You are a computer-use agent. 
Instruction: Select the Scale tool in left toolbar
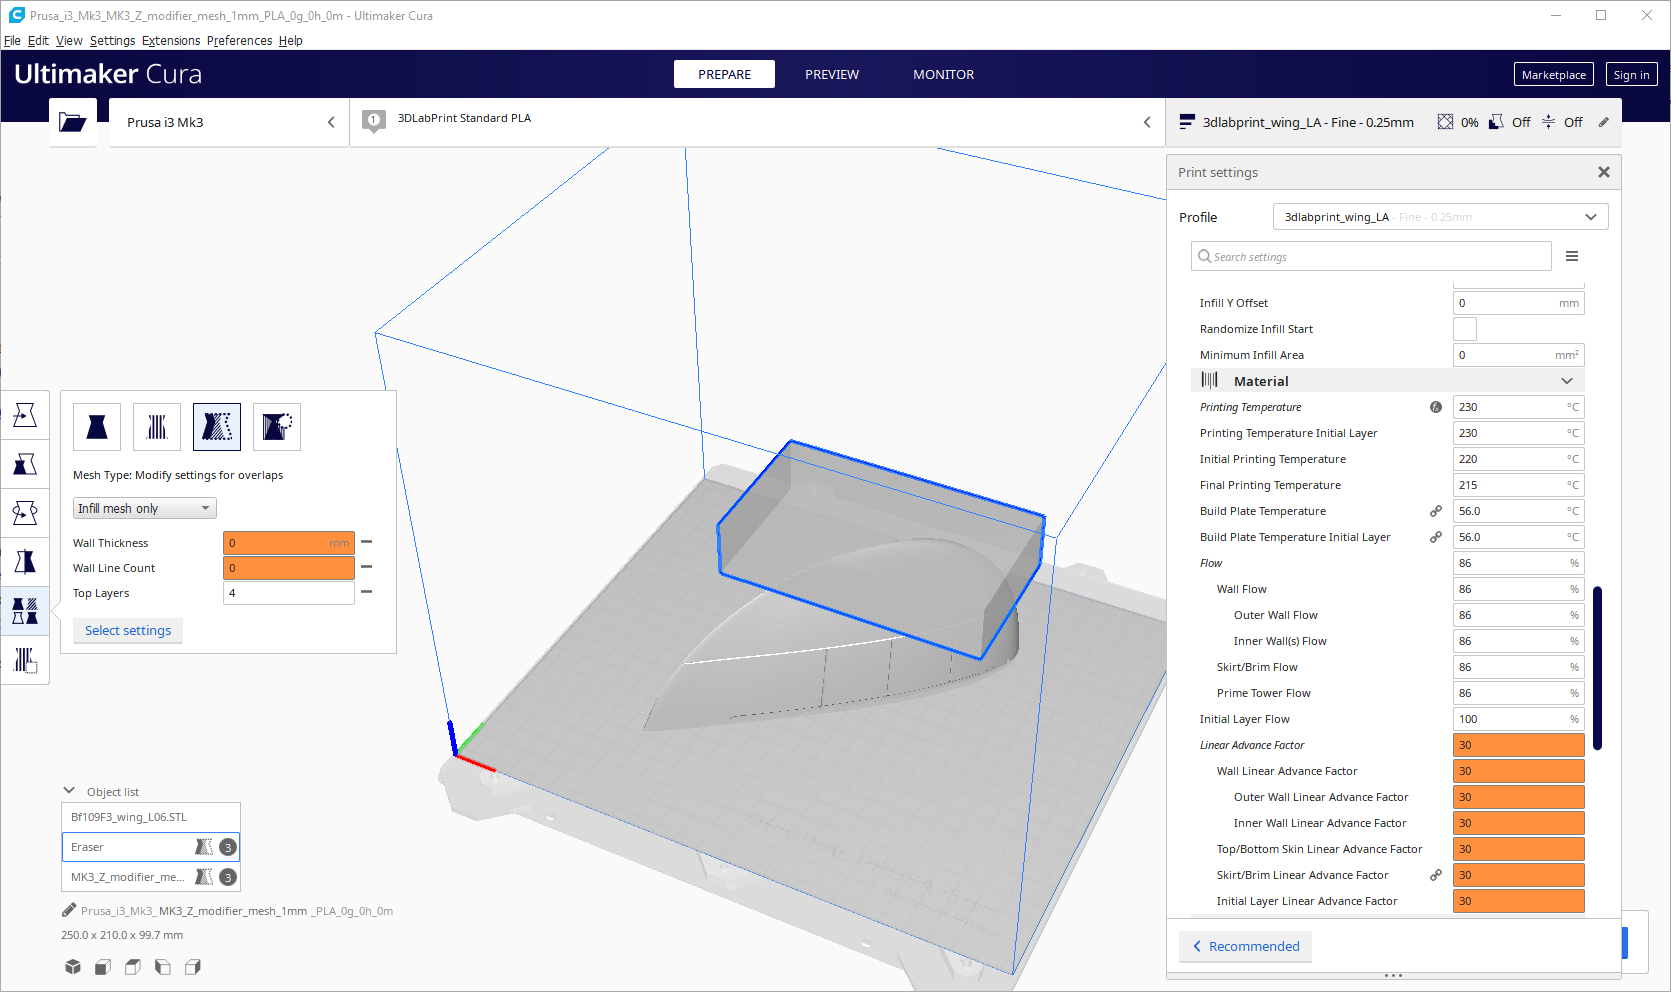coord(25,464)
